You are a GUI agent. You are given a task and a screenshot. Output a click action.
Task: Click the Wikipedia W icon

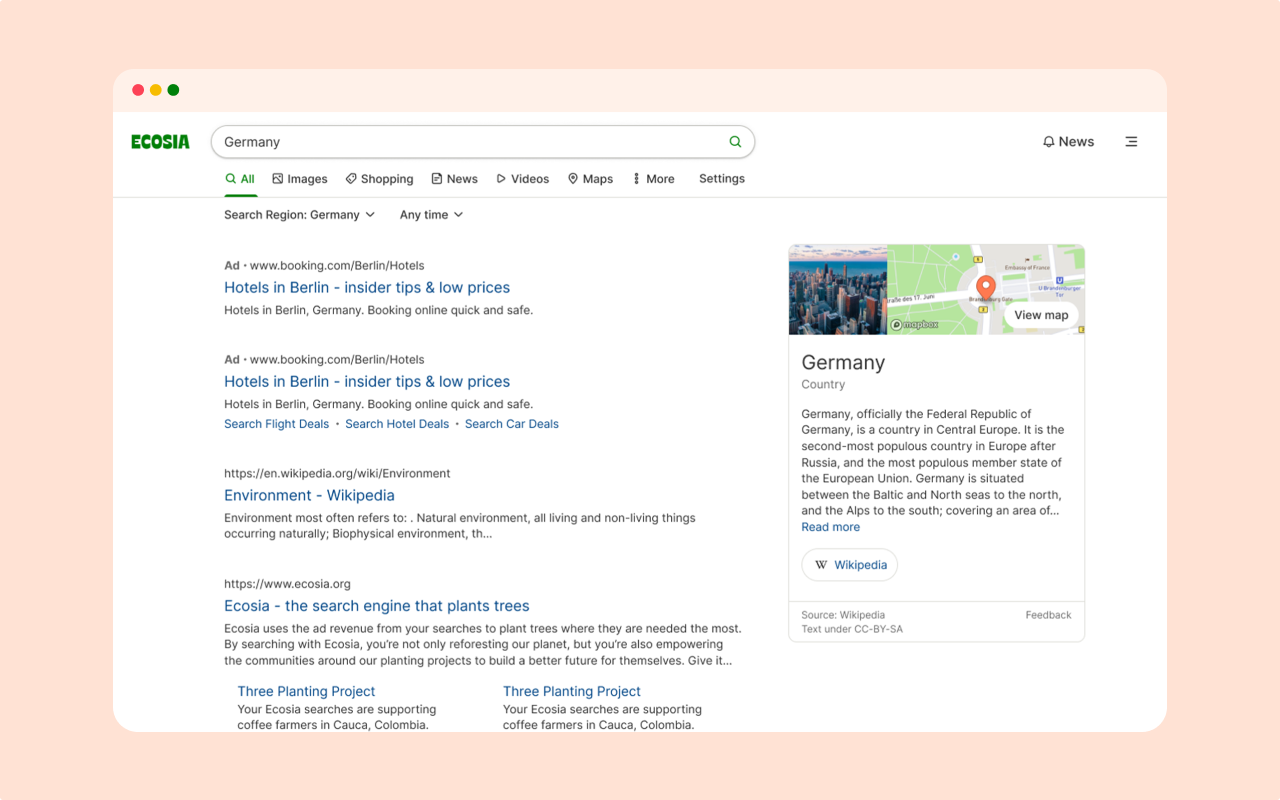pos(821,565)
